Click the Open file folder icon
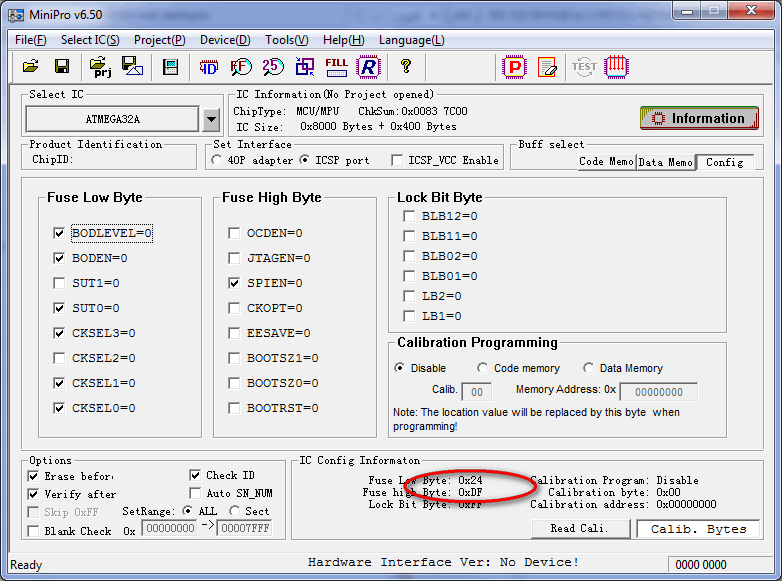This screenshot has height=581, width=782. (x=30, y=67)
